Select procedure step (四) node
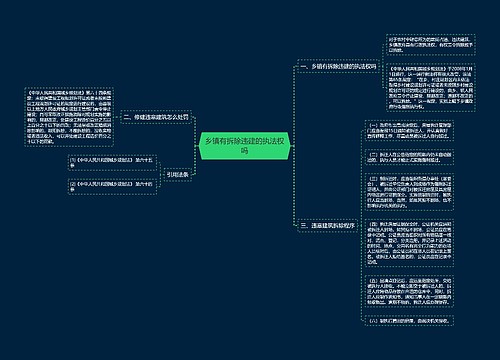This screenshot has height=360, width=500. pos(409,243)
